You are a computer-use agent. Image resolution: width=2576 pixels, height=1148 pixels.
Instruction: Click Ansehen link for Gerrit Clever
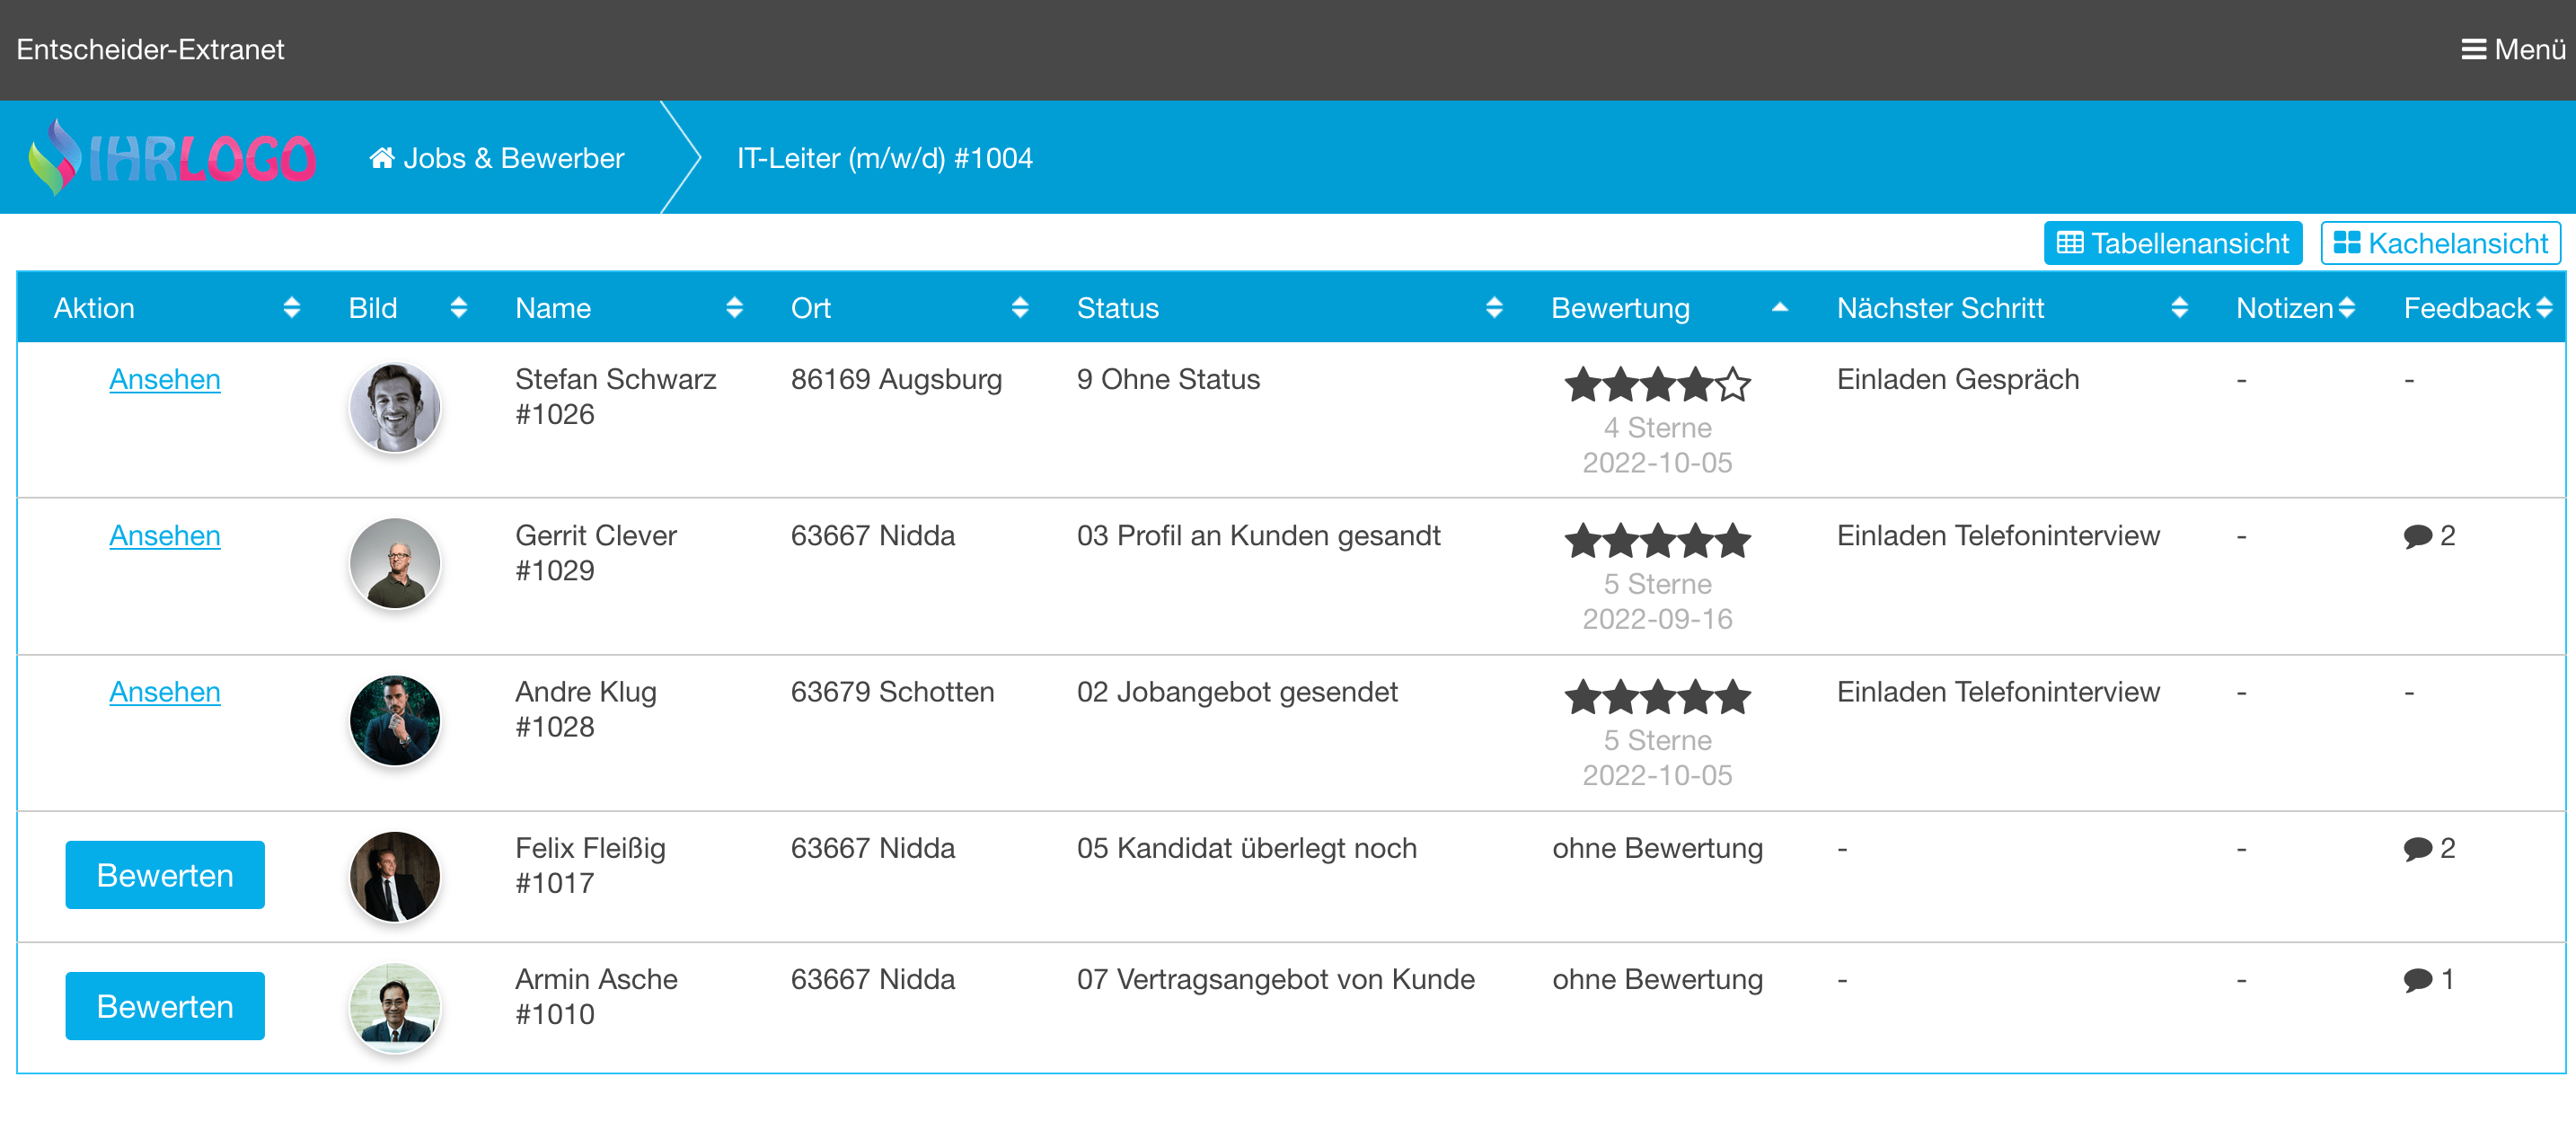[x=165, y=536]
